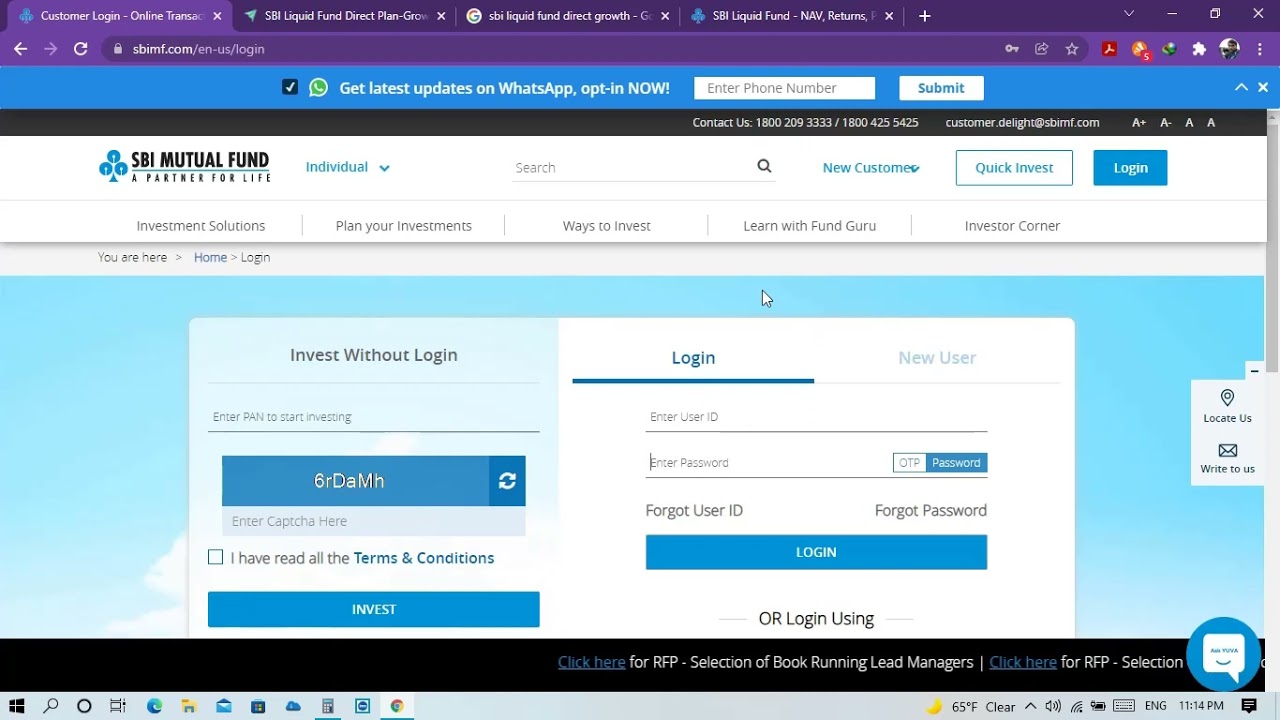Open Adobe Acrobat extension
The height and width of the screenshot is (720, 1280).
coord(1109,48)
